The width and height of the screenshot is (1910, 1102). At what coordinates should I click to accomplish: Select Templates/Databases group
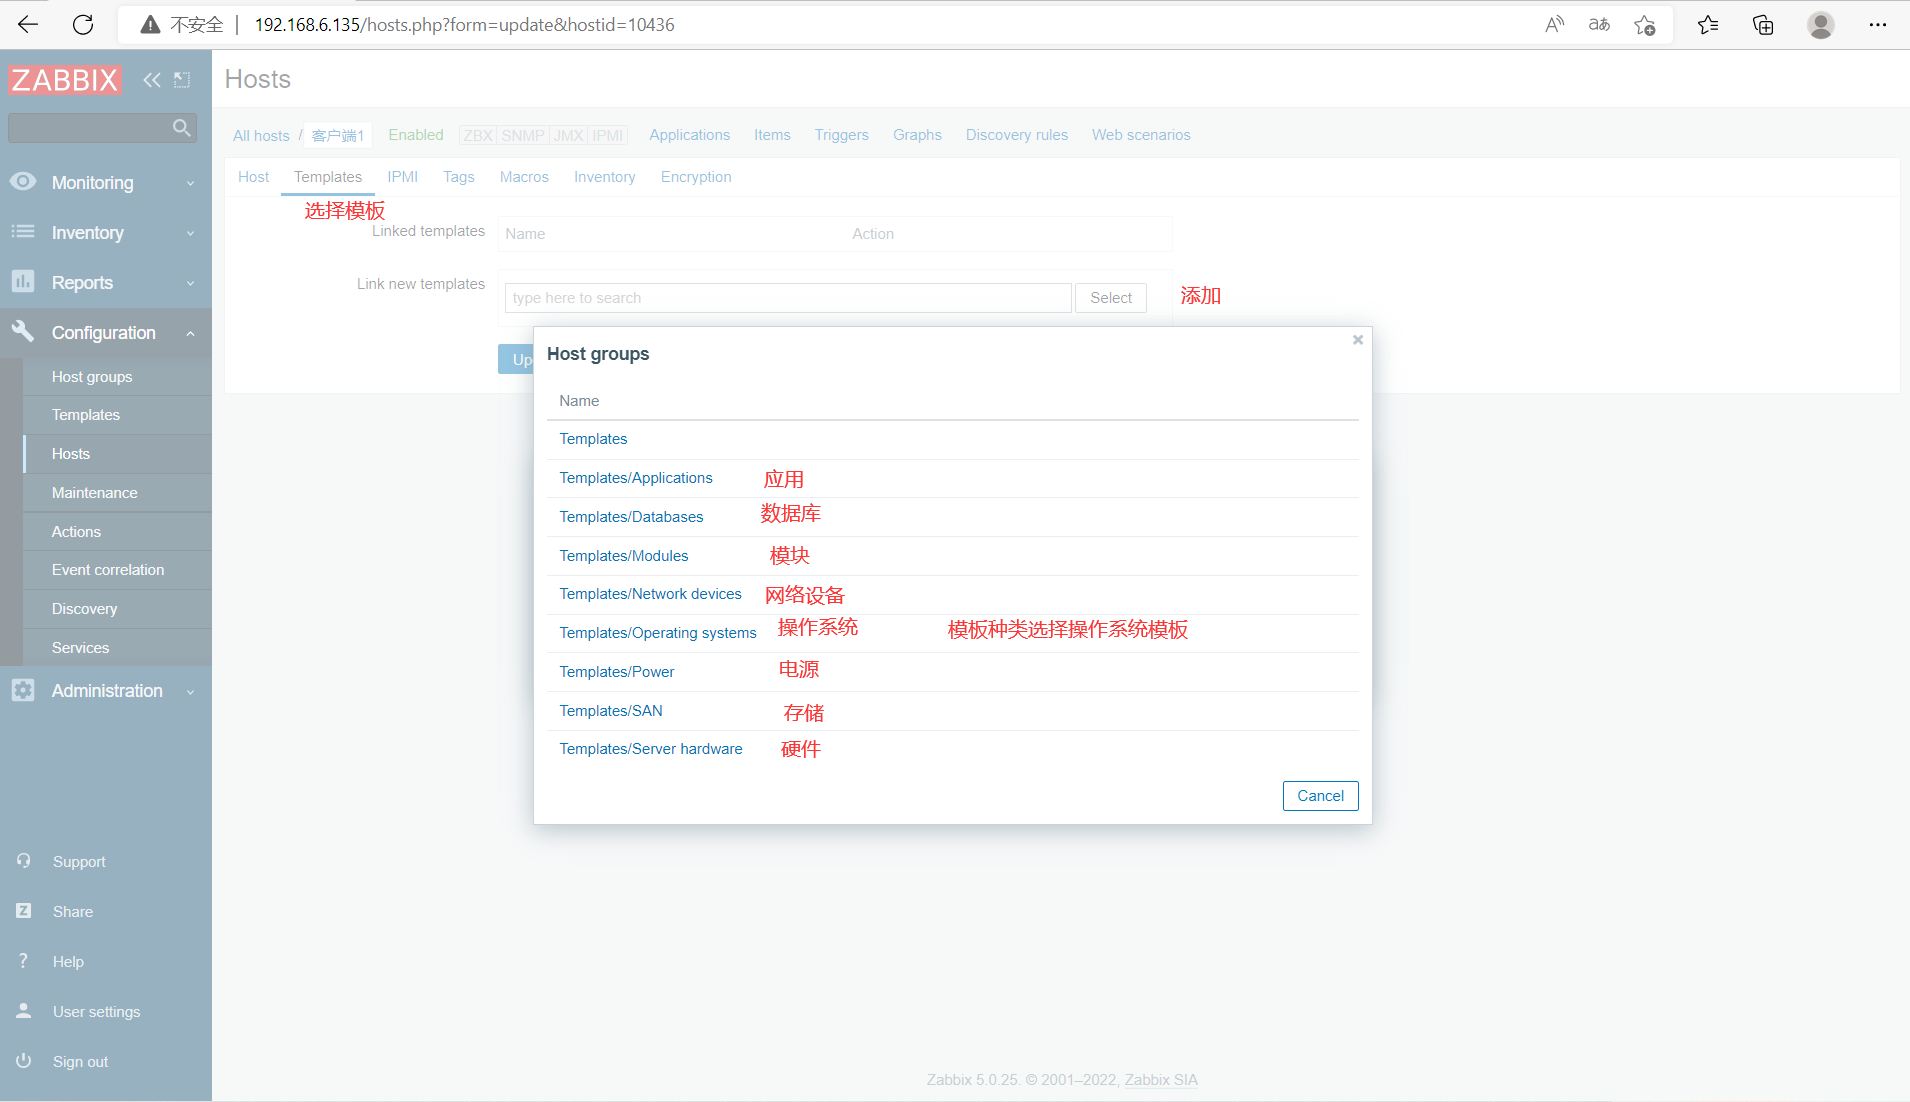pos(631,517)
